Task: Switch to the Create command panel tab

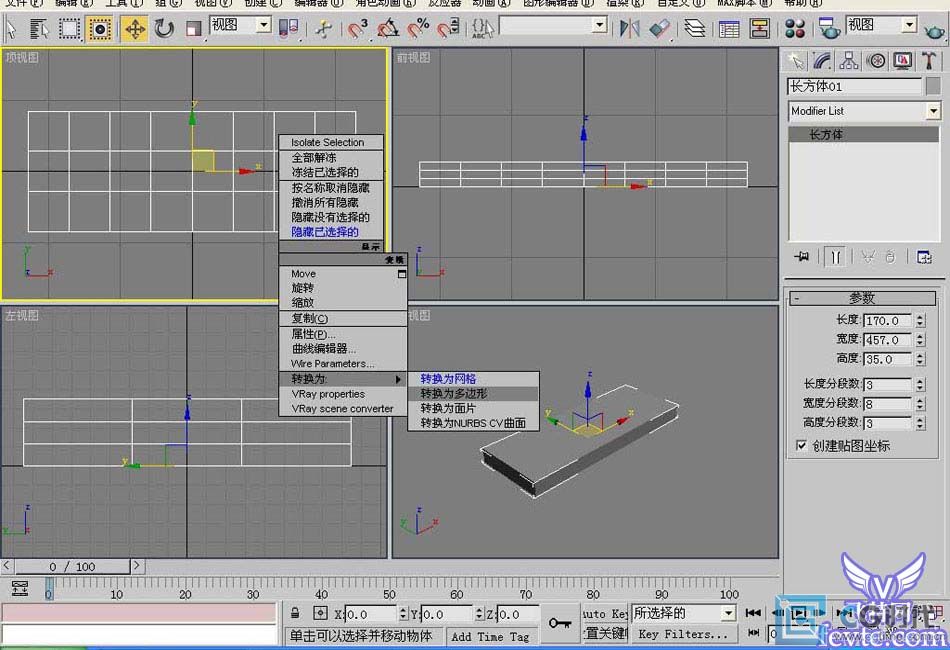Action: coord(796,61)
